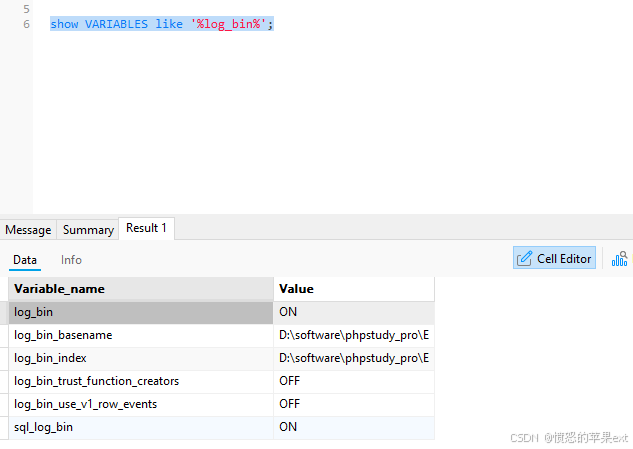Select the path value in log_bin_index row
This screenshot has height=449, width=633.
click(354, 359)
